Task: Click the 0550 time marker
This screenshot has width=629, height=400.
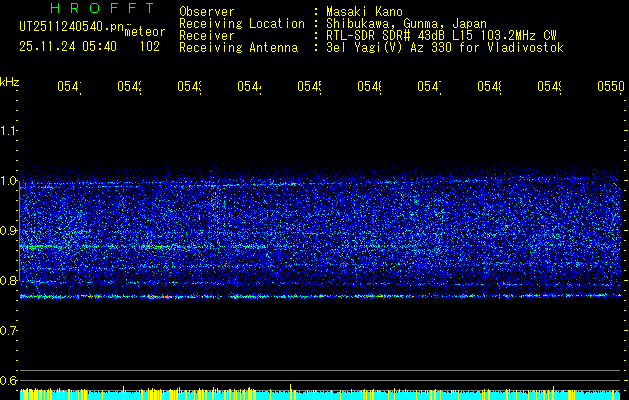Action: (611, 86)
